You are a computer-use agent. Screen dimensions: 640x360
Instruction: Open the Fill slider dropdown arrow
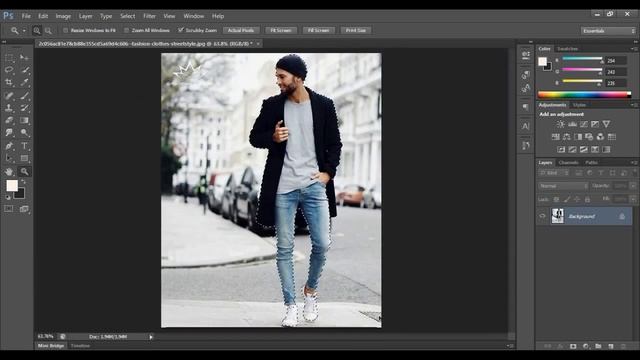[x=633, y=199]
